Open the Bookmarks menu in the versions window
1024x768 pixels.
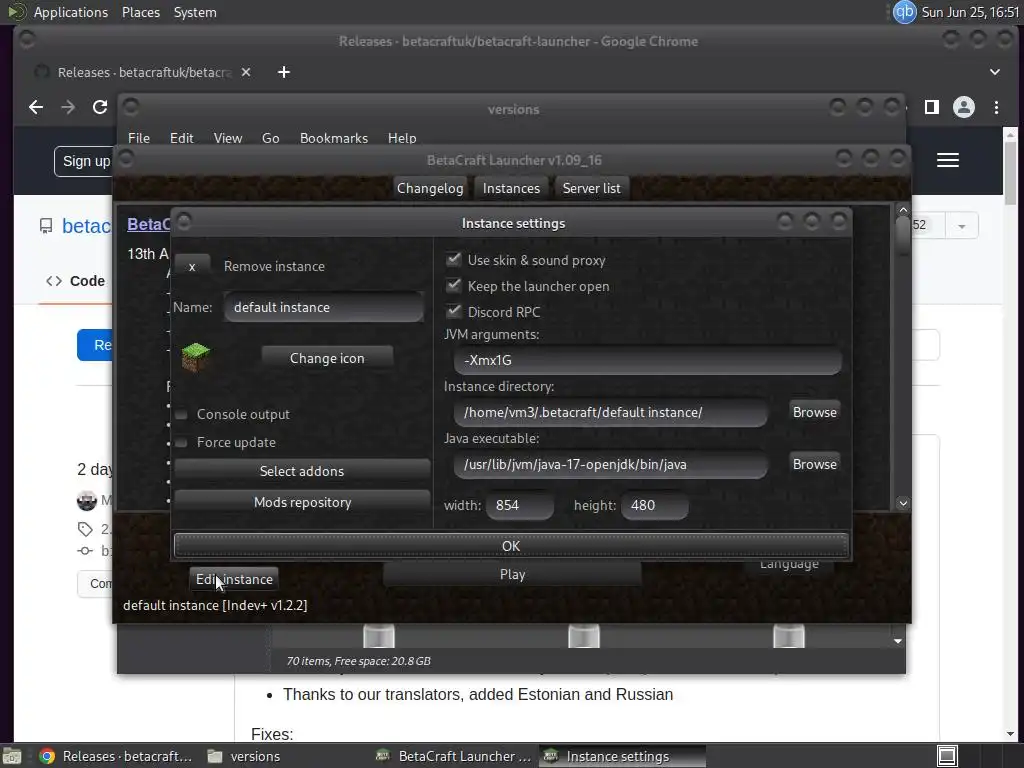[x=334, y=138]
